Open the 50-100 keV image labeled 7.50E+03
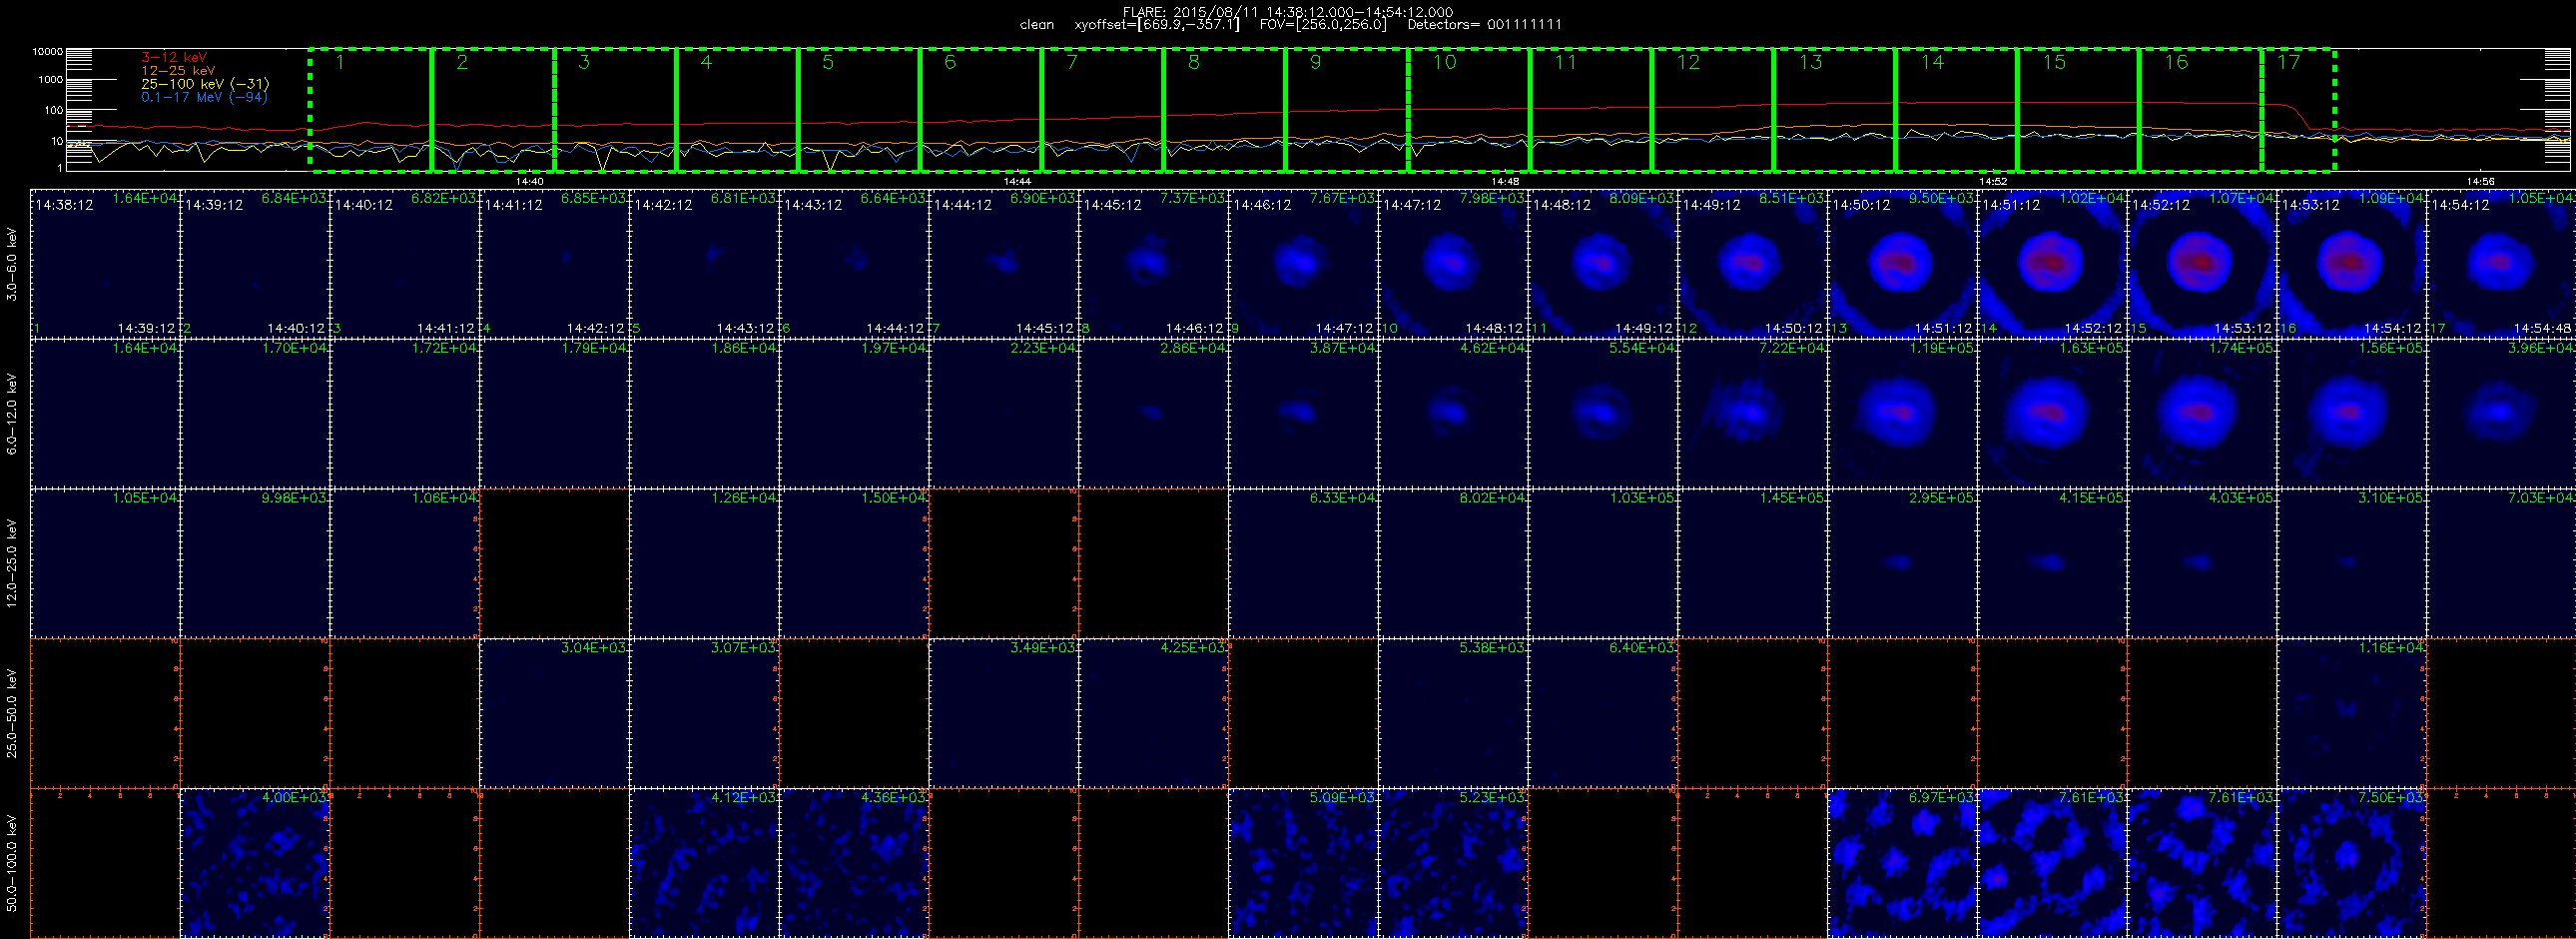 (x=2352, y=863)
